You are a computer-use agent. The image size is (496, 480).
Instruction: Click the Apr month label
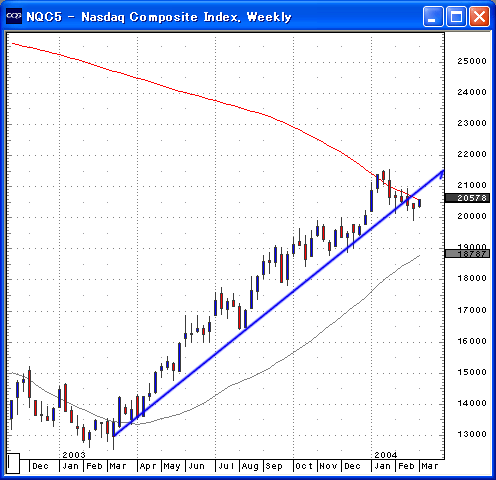pos(148,466)
